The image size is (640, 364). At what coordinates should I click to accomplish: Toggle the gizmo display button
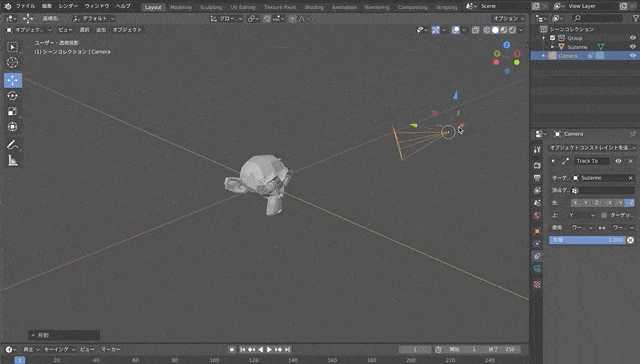(x=436, y=30)
